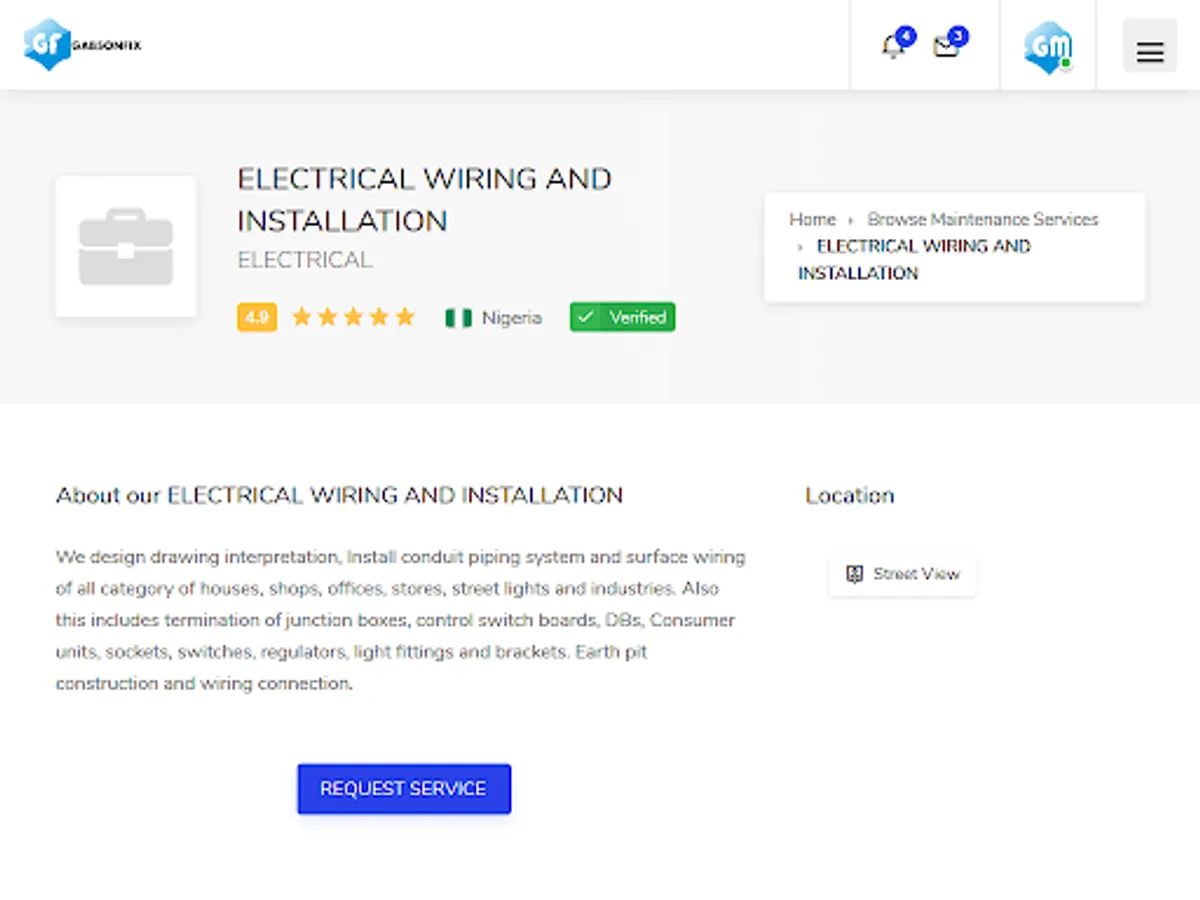Go to the Home breadcrumb link

tap(812, 219)
